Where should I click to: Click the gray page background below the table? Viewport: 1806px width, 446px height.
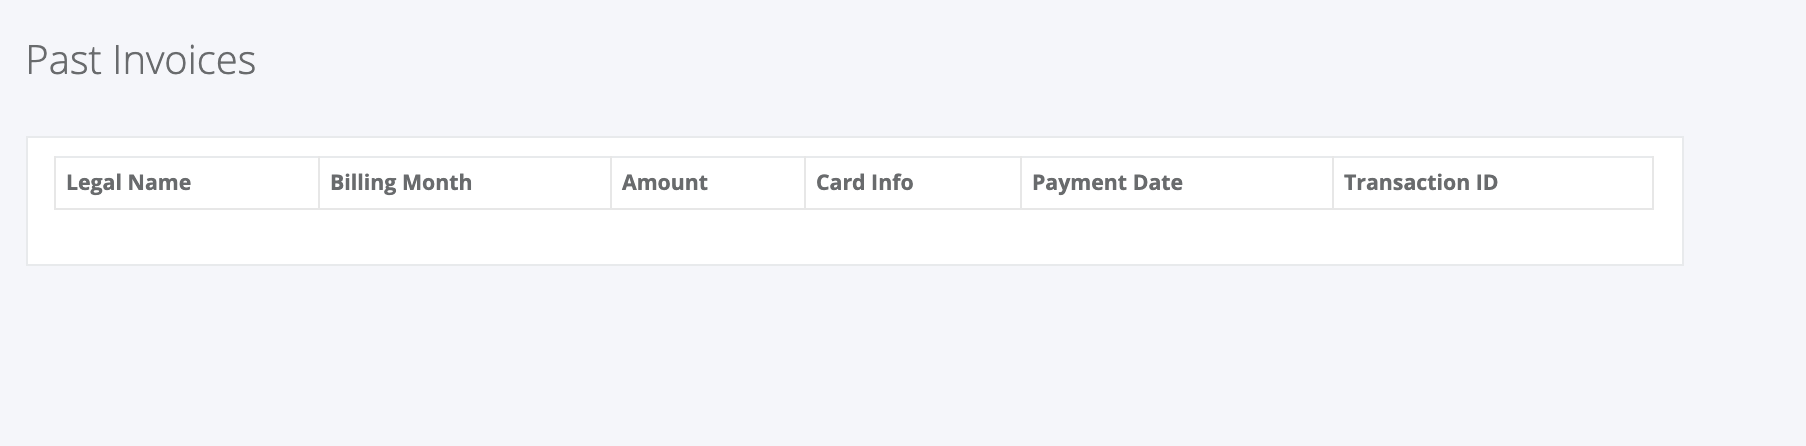(x=903, y=355)
